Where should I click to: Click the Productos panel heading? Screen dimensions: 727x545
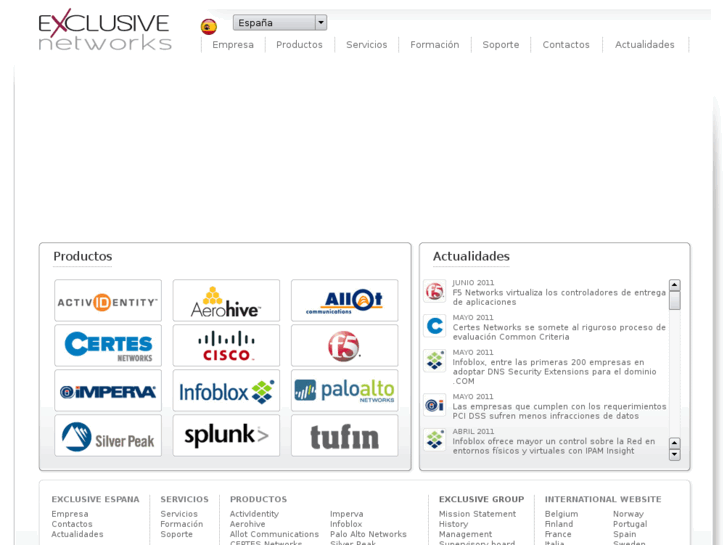click(x=83, y=256)
